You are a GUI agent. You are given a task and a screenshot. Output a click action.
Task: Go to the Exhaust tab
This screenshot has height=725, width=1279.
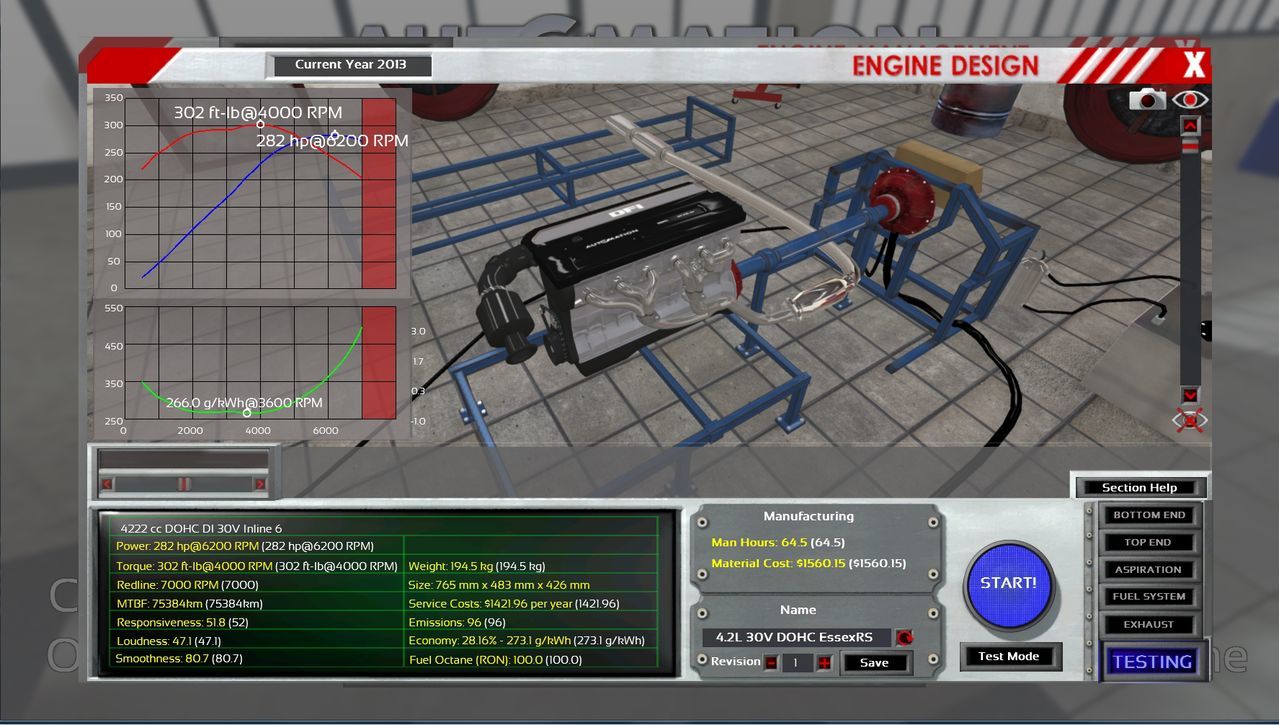pos(1150,624)
